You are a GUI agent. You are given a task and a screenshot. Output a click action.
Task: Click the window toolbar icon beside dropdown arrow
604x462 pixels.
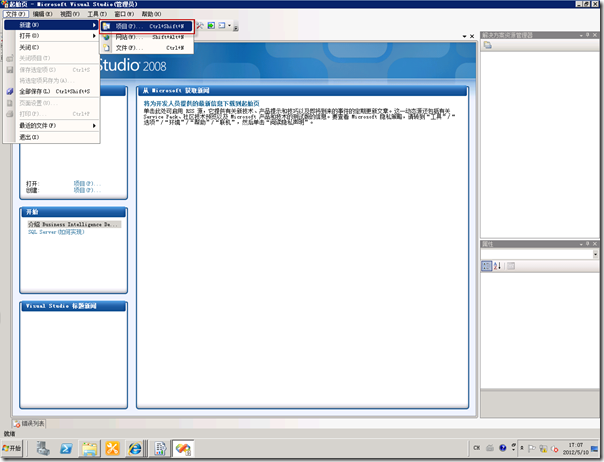(222, 25)
